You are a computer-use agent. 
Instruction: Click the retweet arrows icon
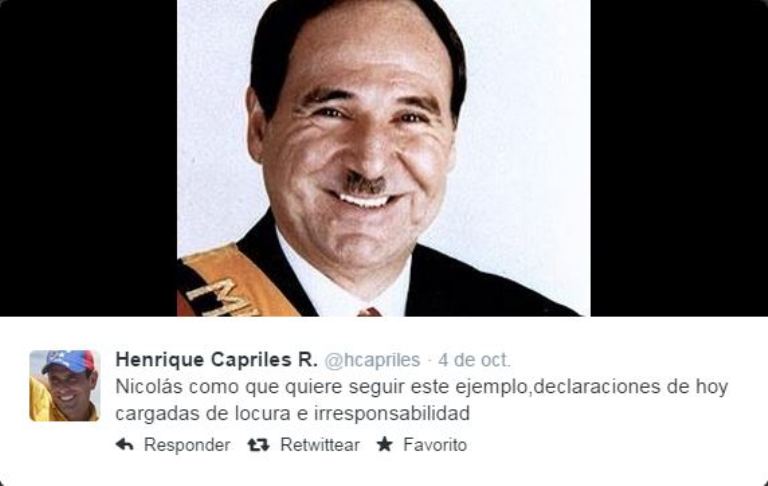pyautogui.click(x=258, y=444)
